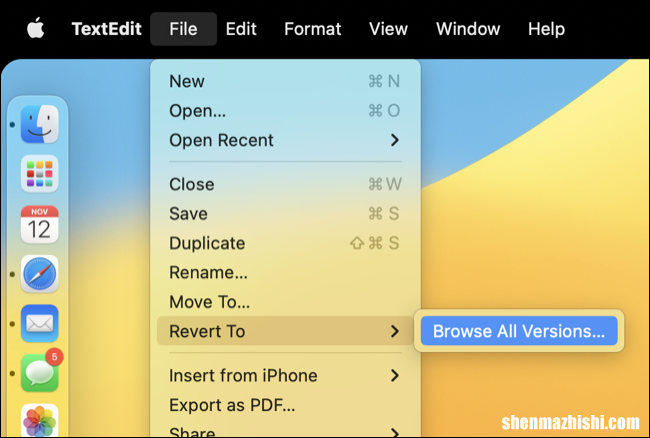The image size is (650, 438).
Task: Choose Browse All Versions…
Action: coord(519,331)
